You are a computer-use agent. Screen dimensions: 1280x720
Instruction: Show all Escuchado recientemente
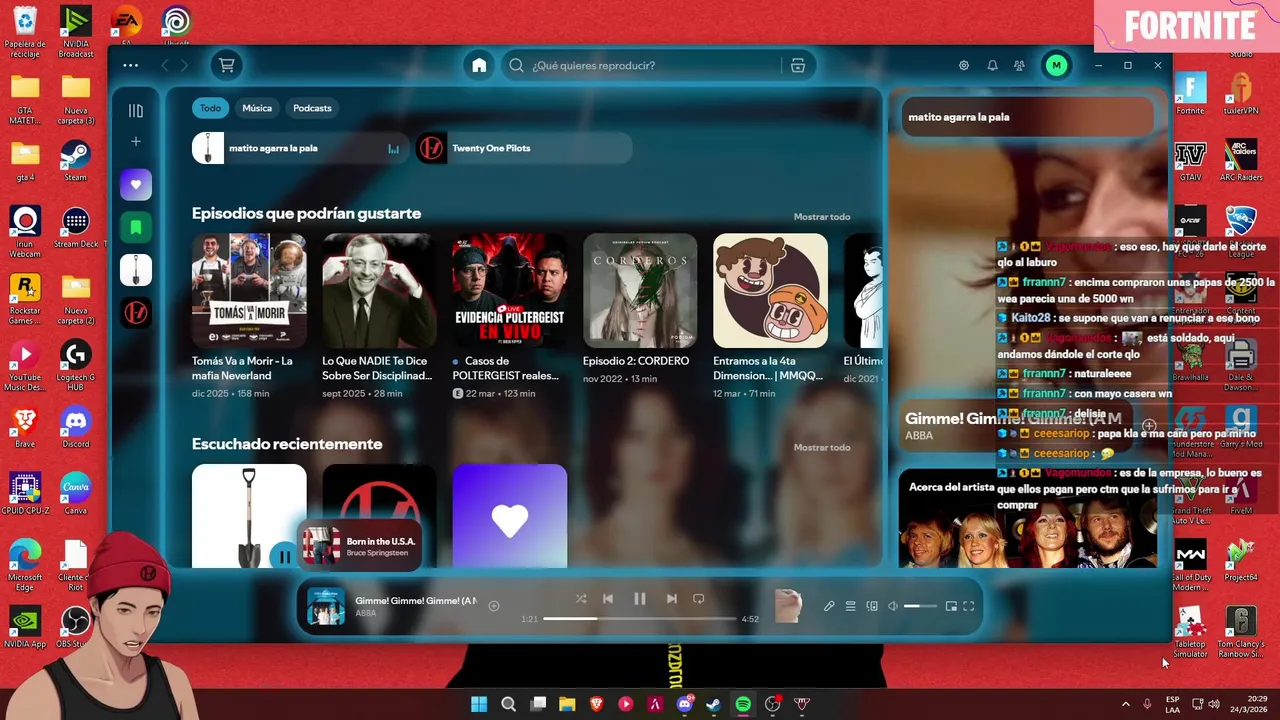tap(822, 447)
